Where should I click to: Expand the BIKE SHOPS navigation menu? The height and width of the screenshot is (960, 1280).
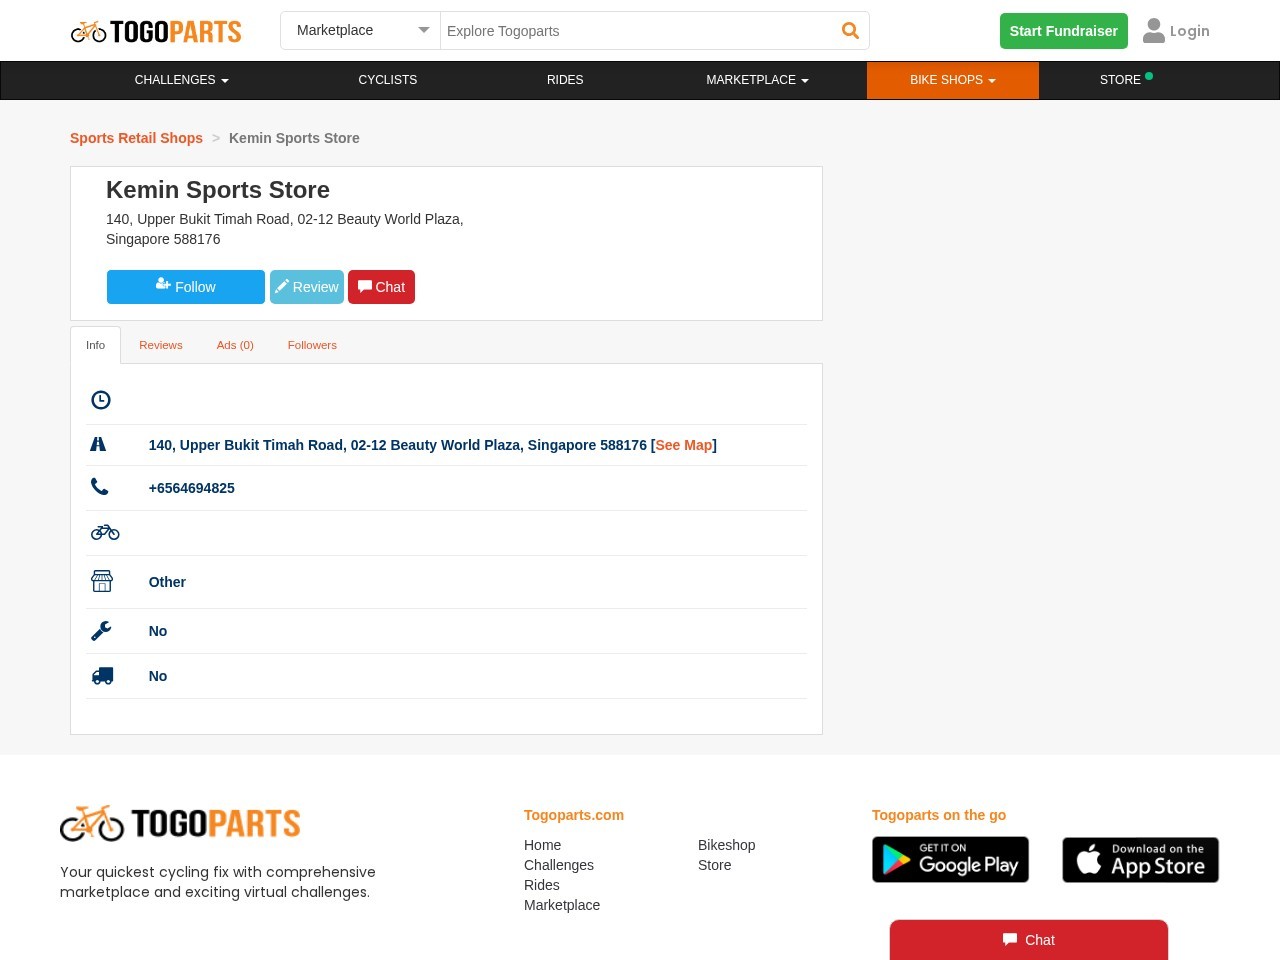(x=952, y=80)
